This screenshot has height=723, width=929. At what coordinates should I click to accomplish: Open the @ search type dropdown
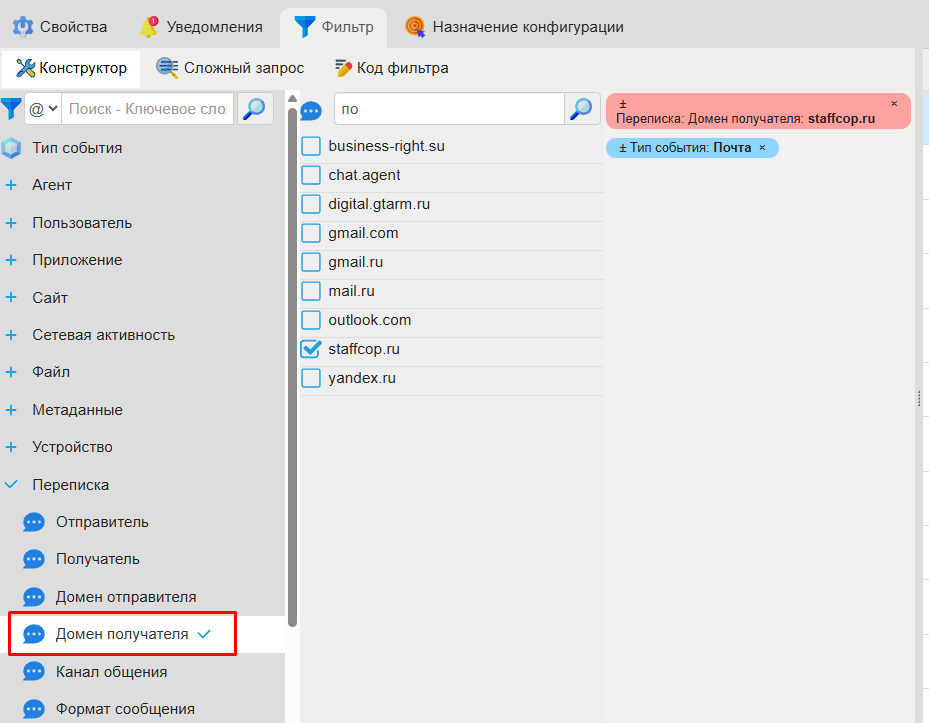pyautogui.click(x=43, y=109)
